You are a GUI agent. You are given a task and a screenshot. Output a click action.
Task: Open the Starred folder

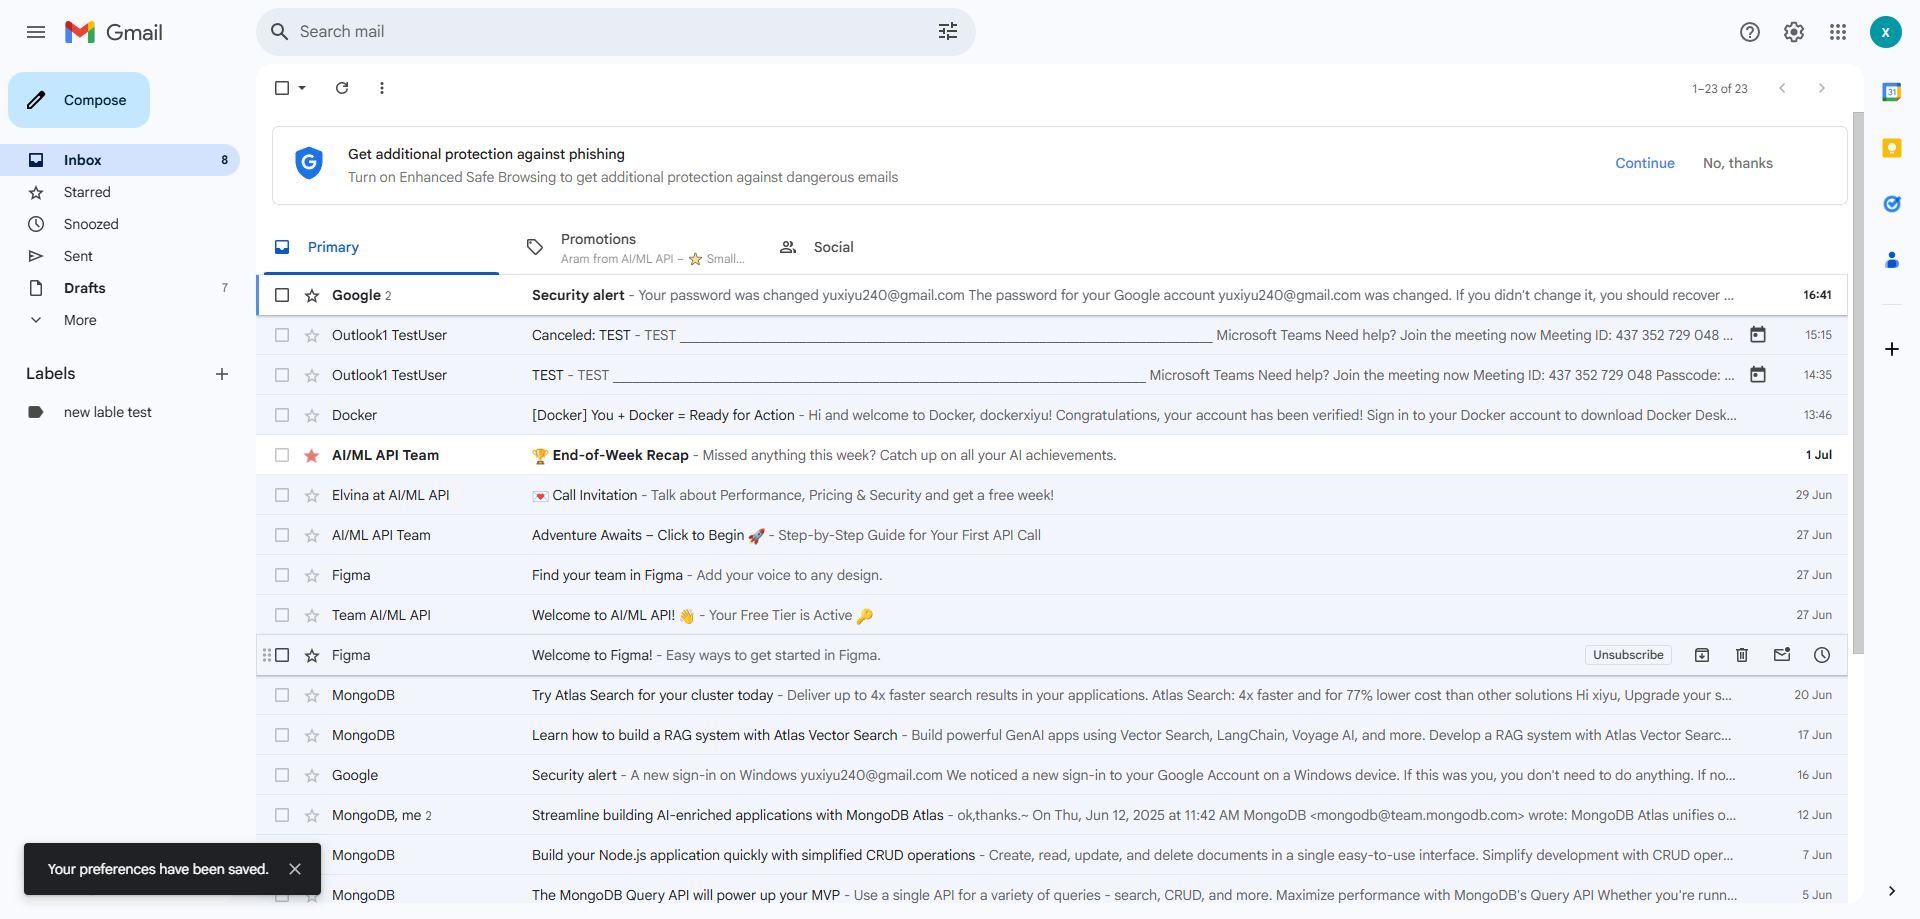(x=120, y=192)
